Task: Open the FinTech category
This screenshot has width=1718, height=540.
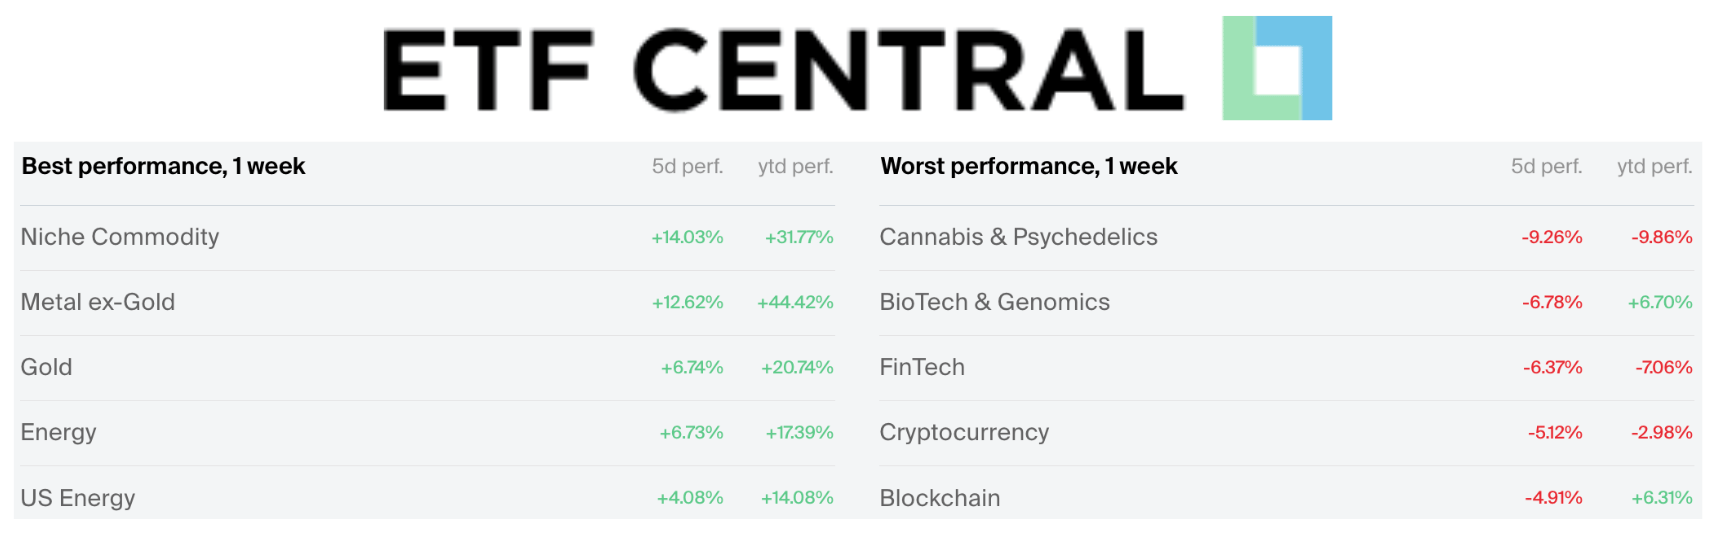Action: coord(922,367)
